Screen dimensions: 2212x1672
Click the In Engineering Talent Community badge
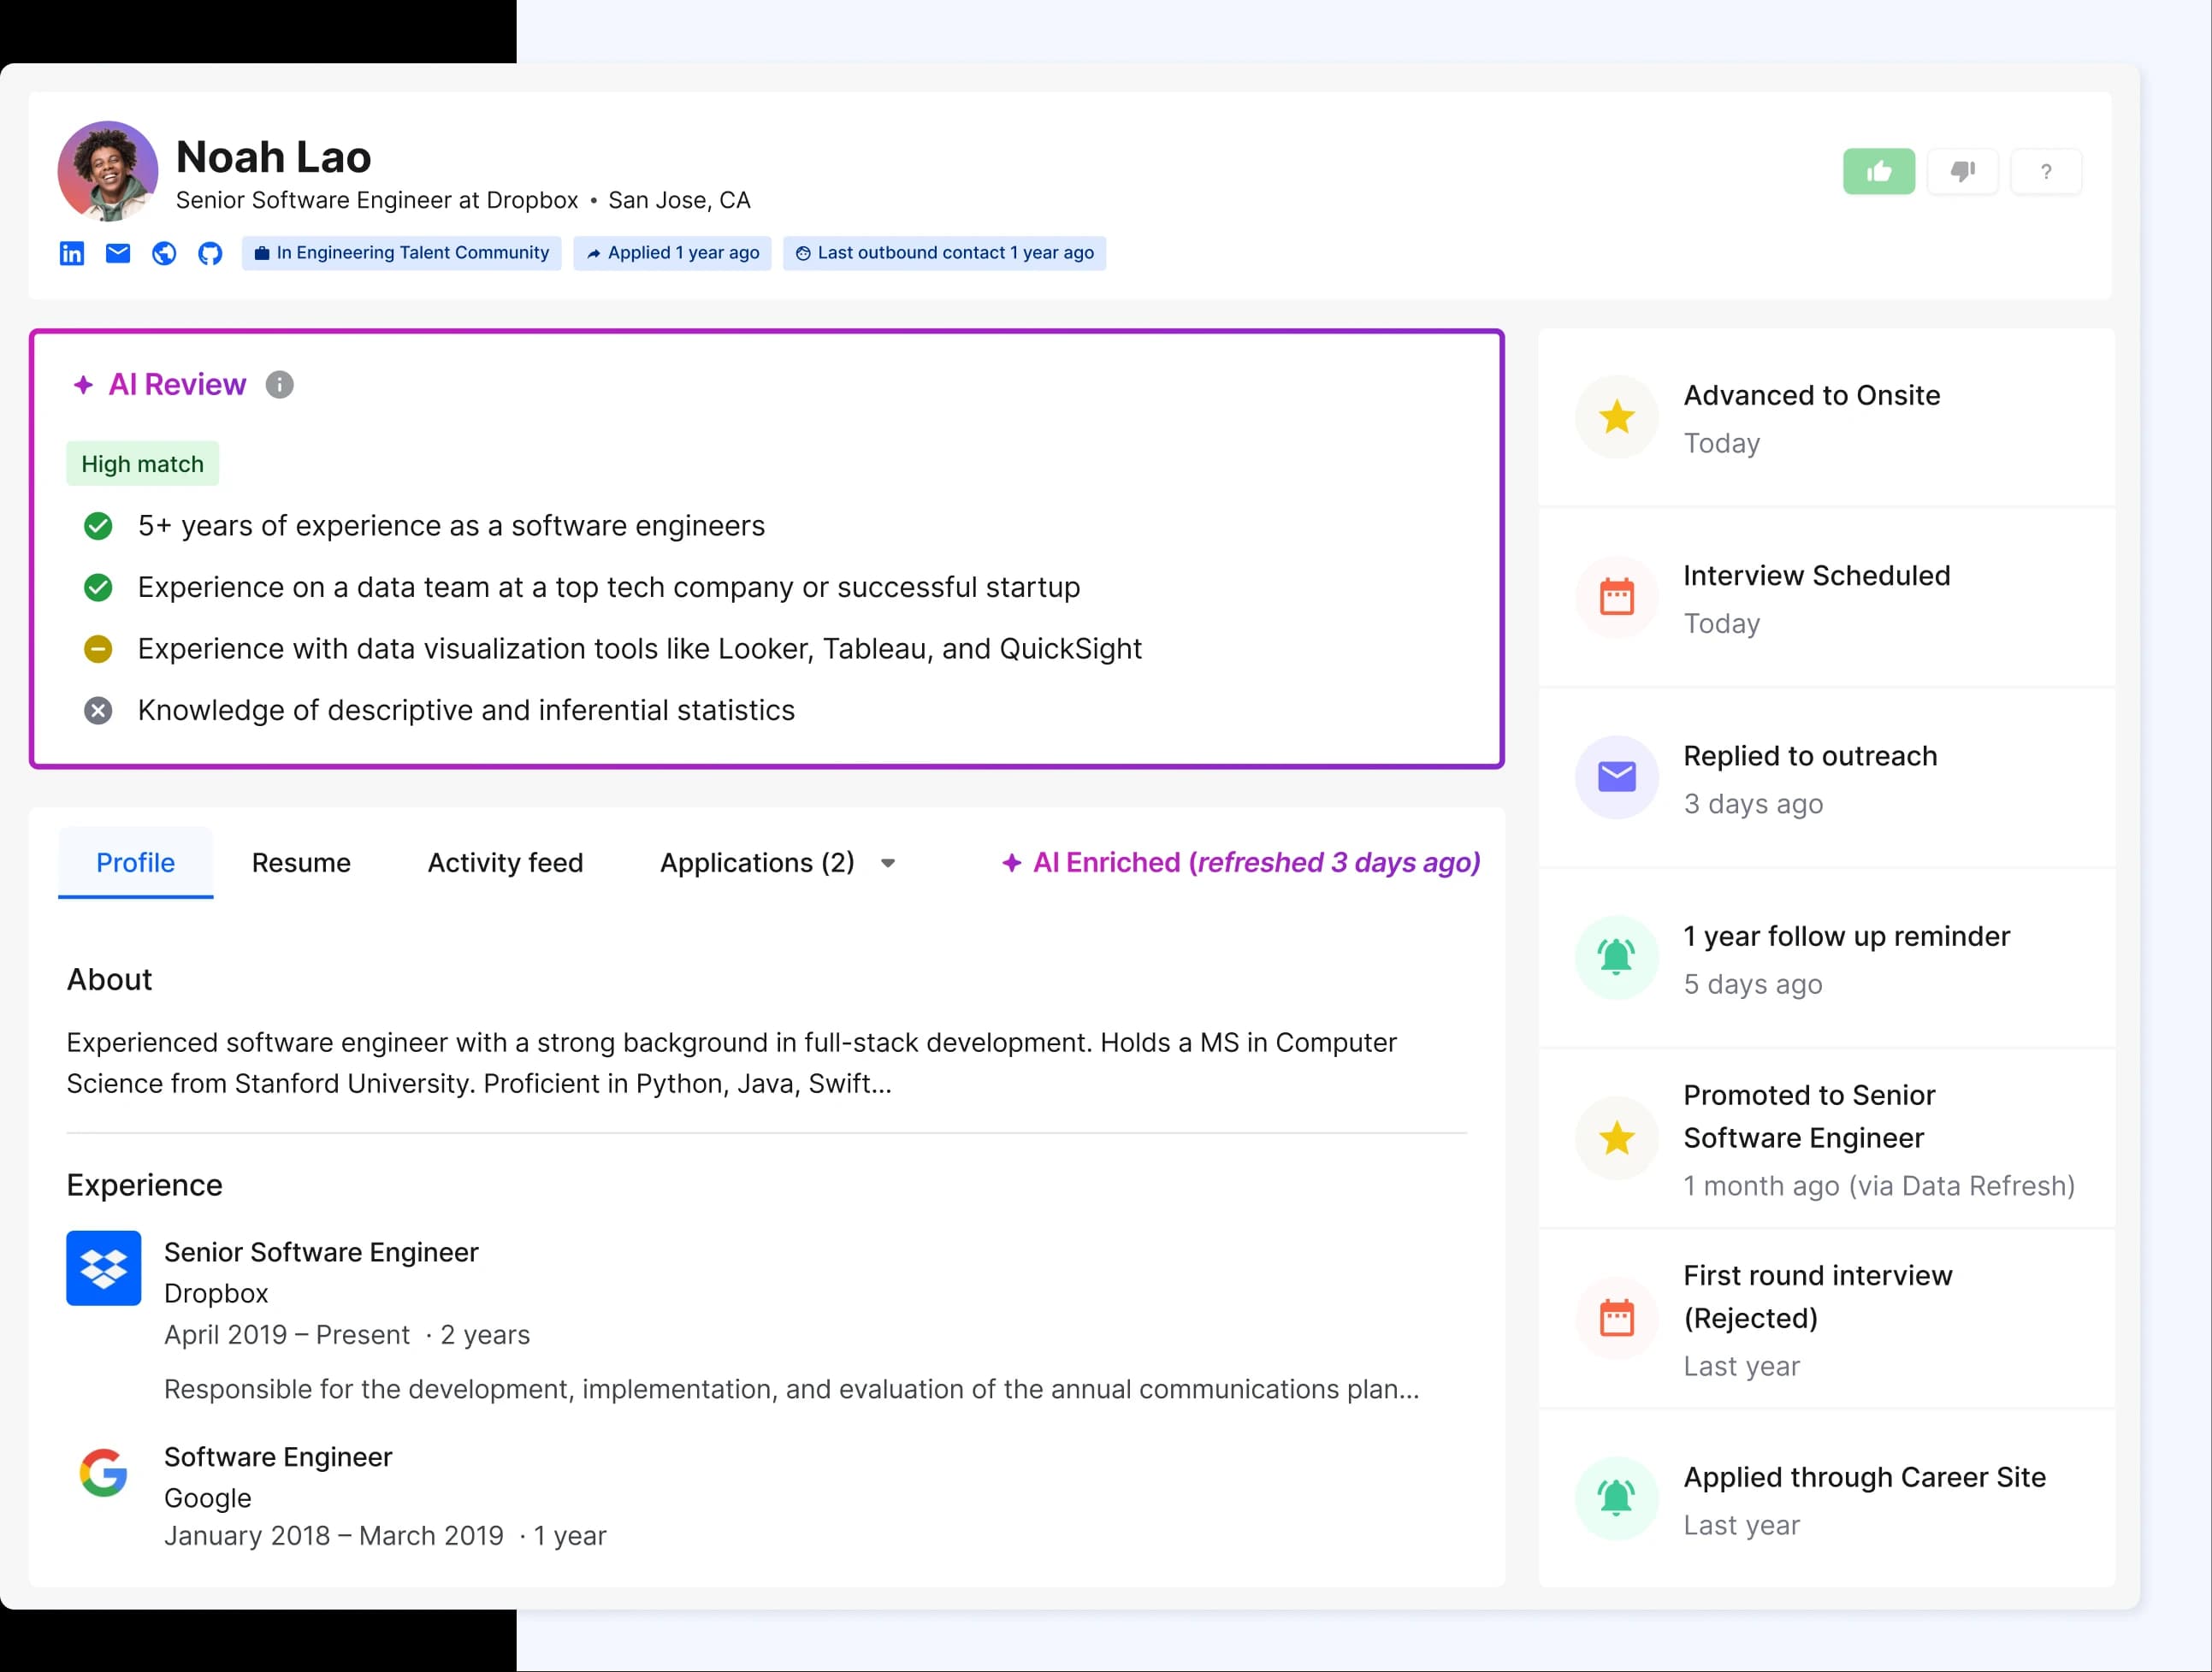[402, 253]
